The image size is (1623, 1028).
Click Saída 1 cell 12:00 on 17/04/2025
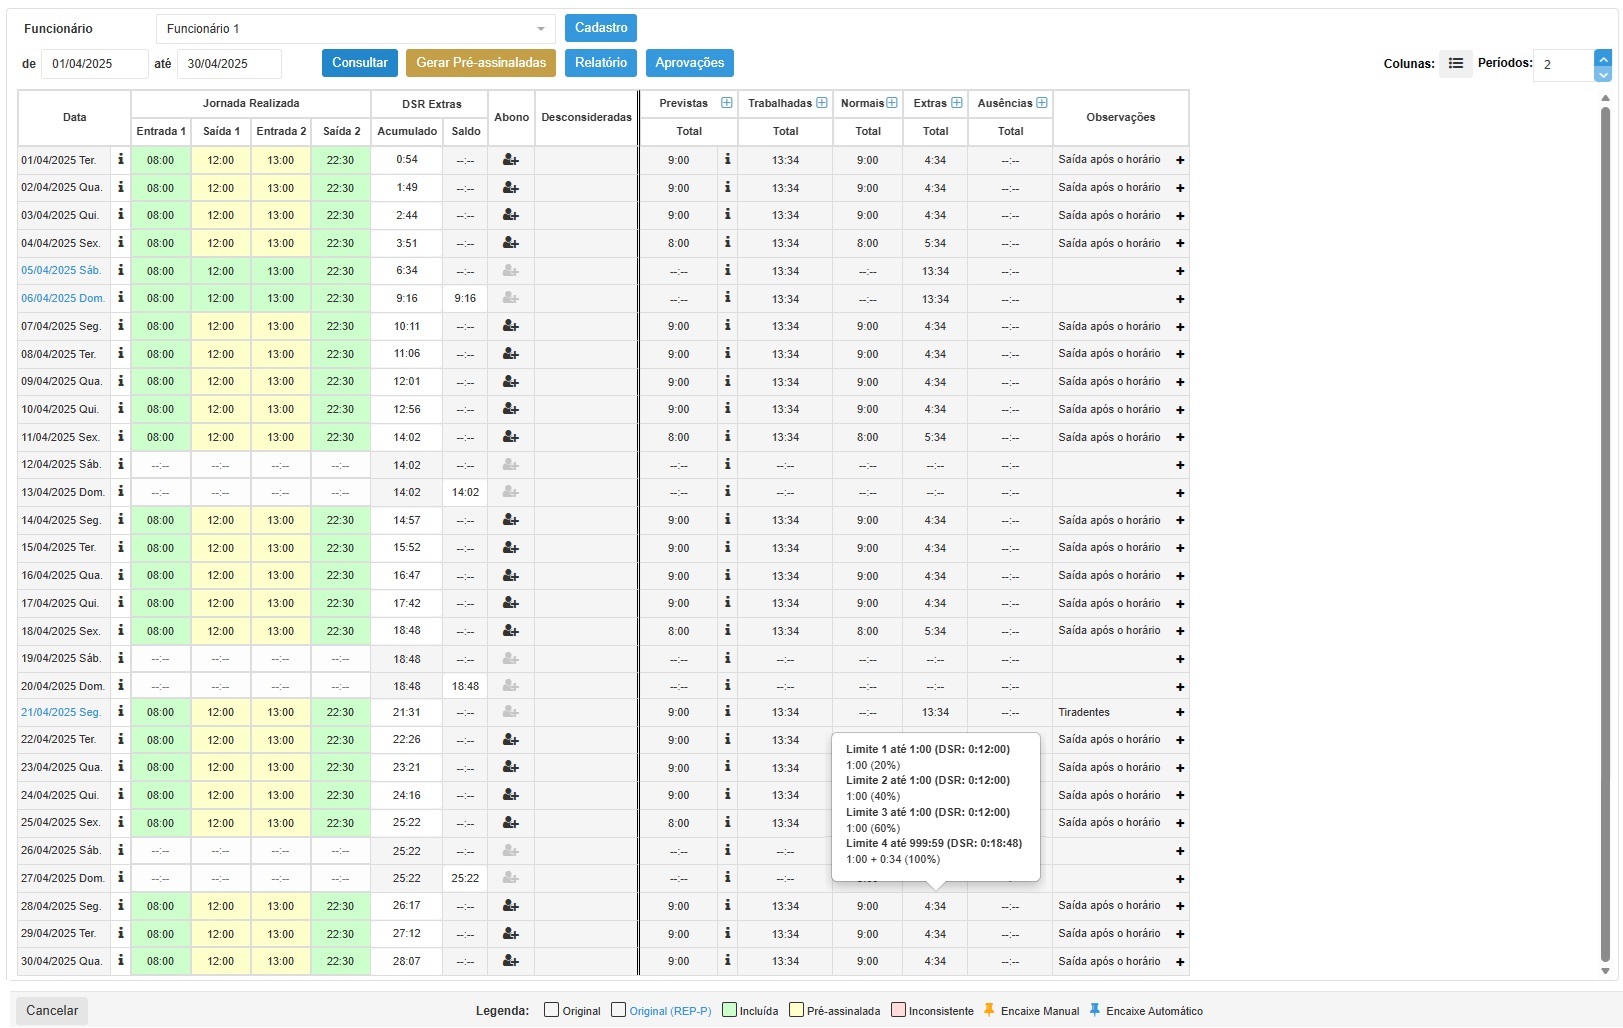(220, 603)
